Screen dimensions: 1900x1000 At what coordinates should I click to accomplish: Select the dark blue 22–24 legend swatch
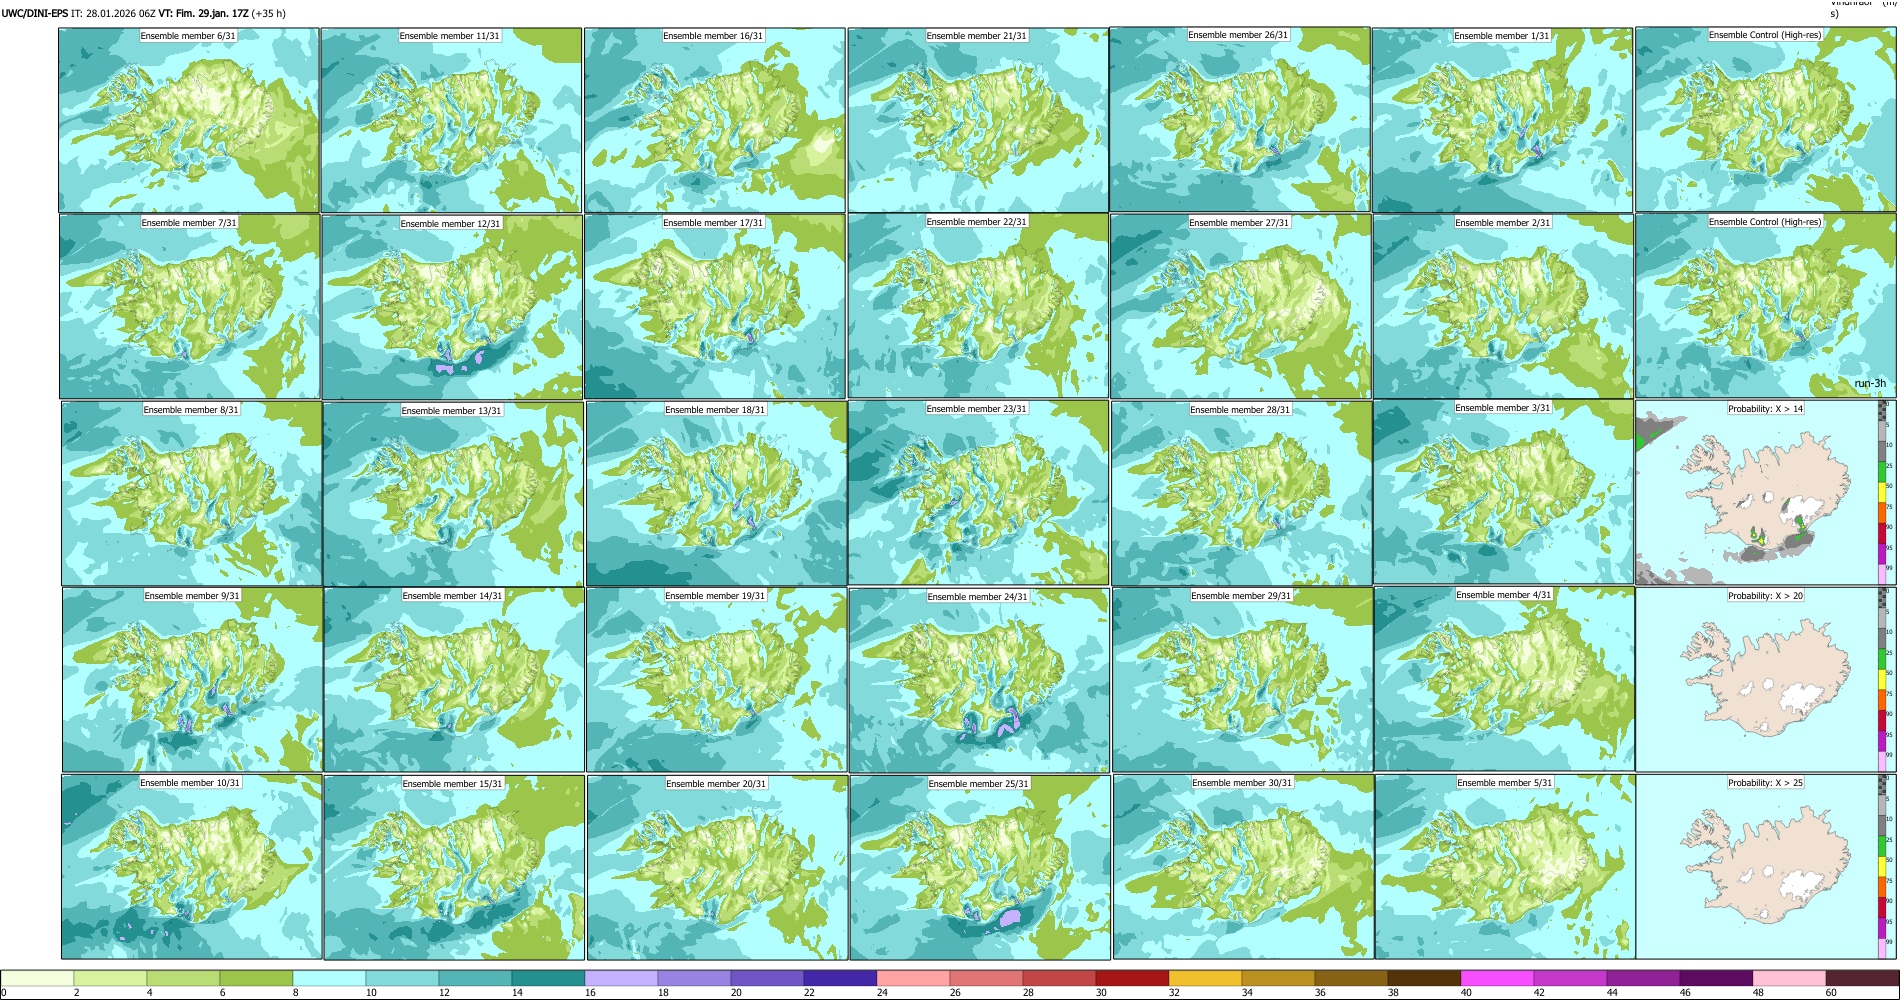[841, 978]
